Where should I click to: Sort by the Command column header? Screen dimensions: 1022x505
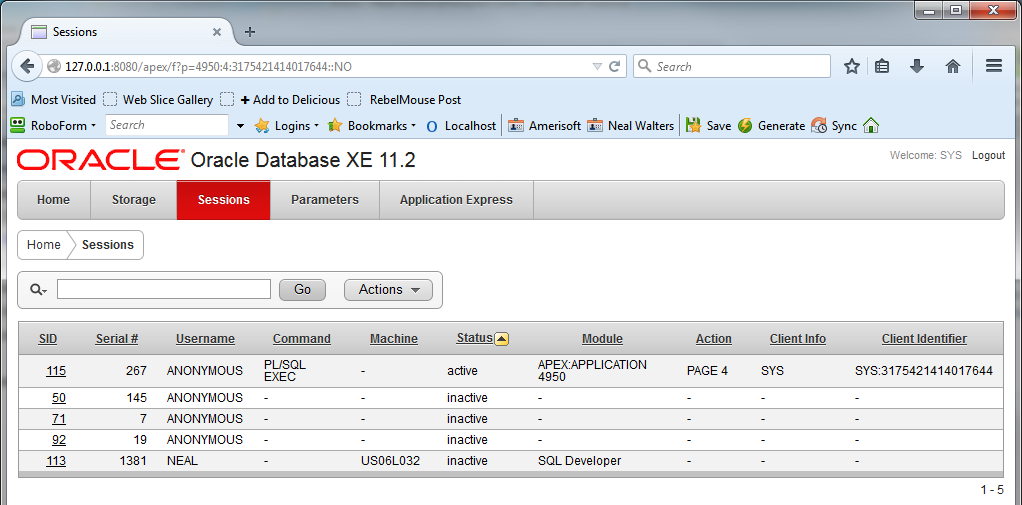click(x=302, y=339)
